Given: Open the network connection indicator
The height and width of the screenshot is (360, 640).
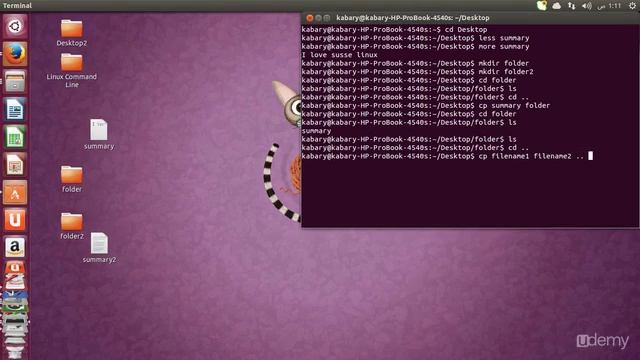Looking at the screenshot, I should [571, 6].
